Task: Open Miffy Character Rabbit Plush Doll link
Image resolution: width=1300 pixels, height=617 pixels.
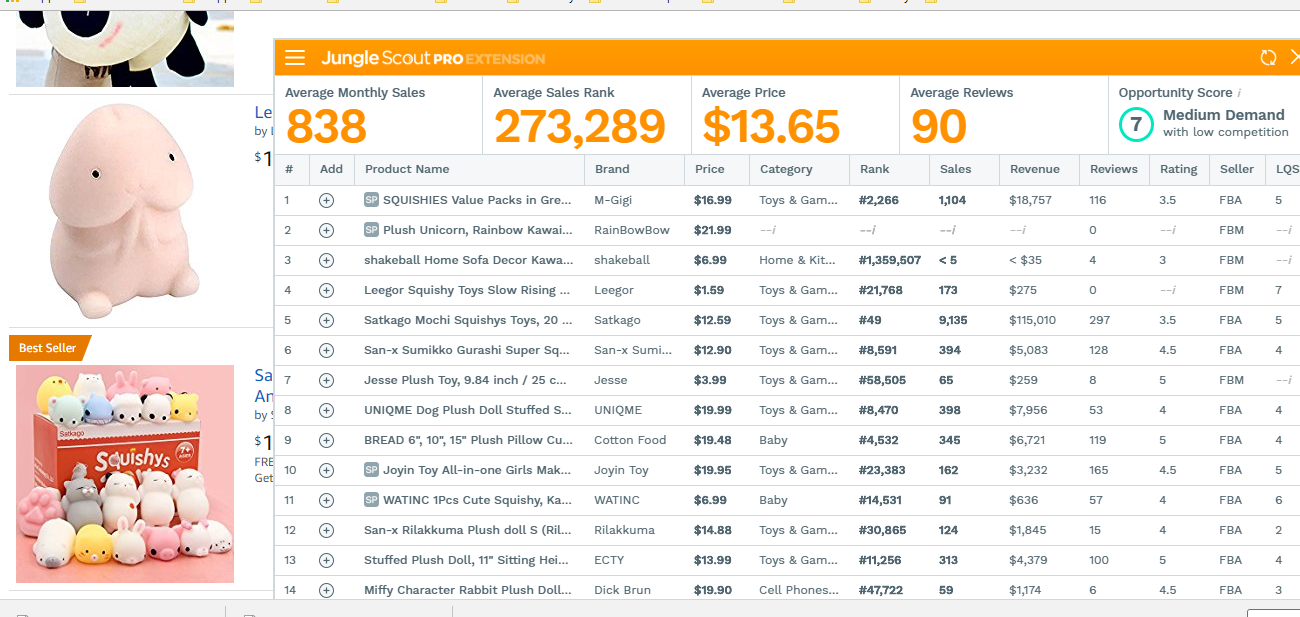Action: click(468, 590)
